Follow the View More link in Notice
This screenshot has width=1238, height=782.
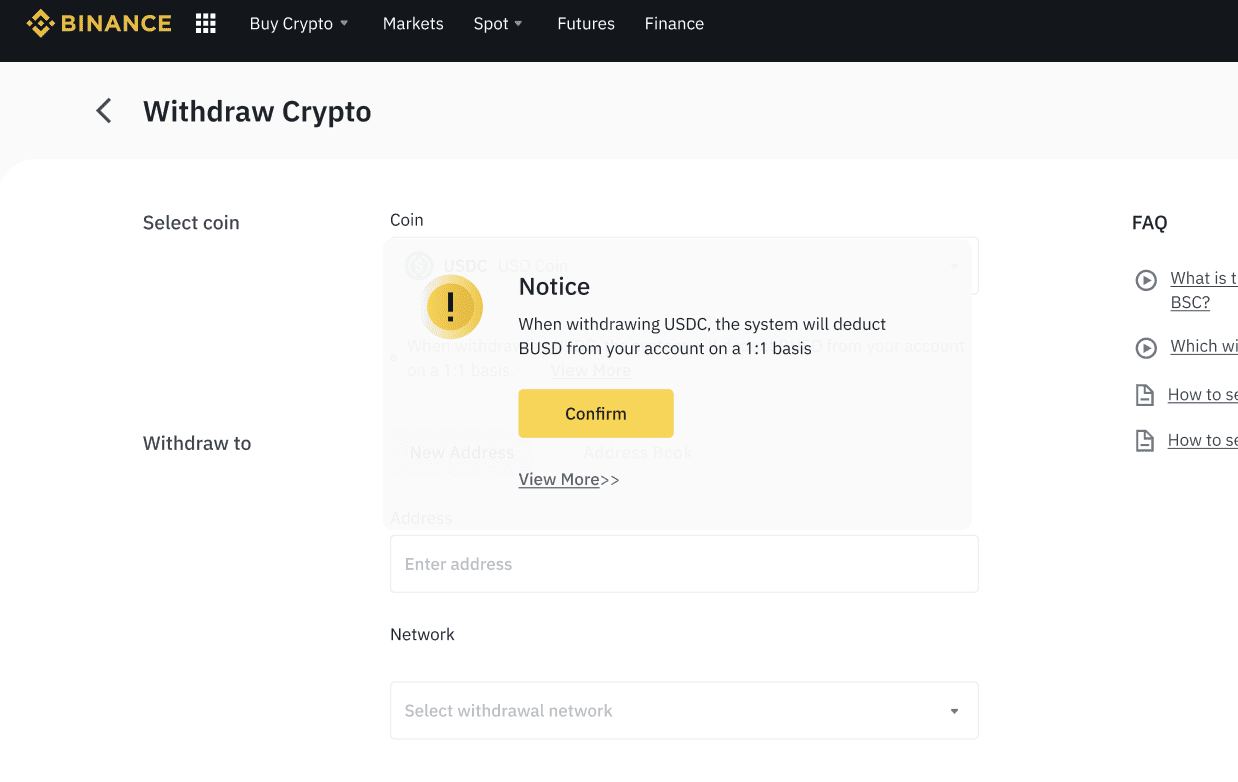[559, 480]
